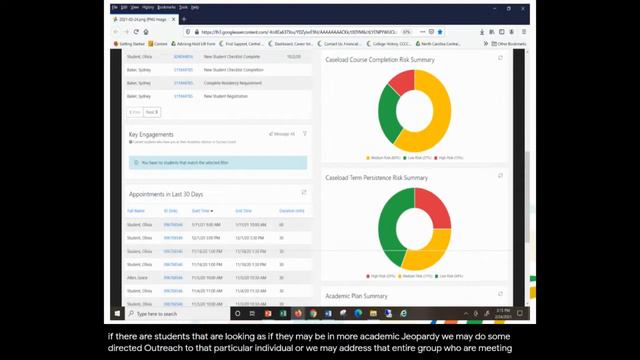Screen dimensions: 640x360
Task: Click yellow Medium Risk segment of Course Completion donut
Action: pyautogui.click(x=440, y=118)
